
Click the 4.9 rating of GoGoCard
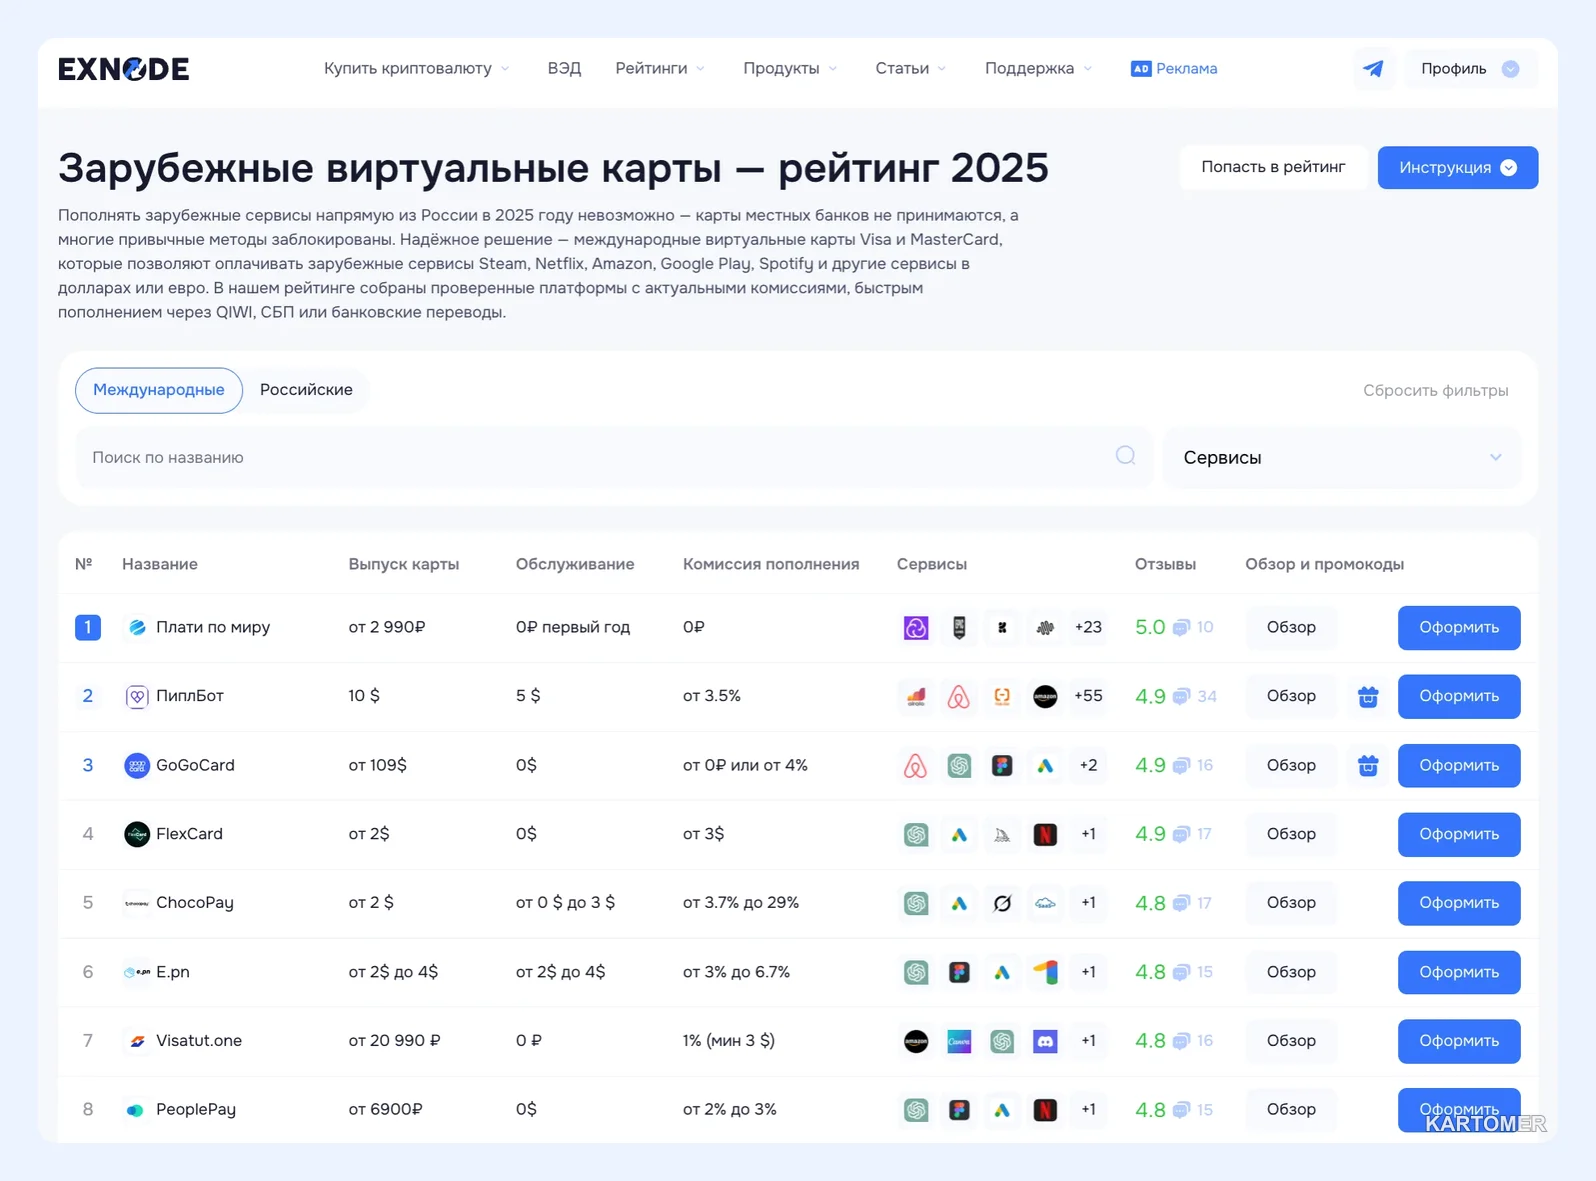click(1150, 765)
